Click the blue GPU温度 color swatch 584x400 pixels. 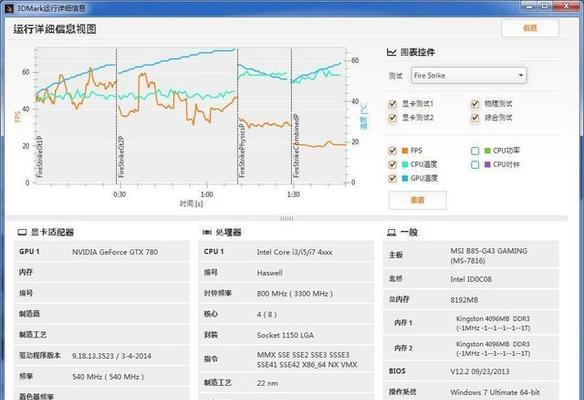[x=405, y=178]
